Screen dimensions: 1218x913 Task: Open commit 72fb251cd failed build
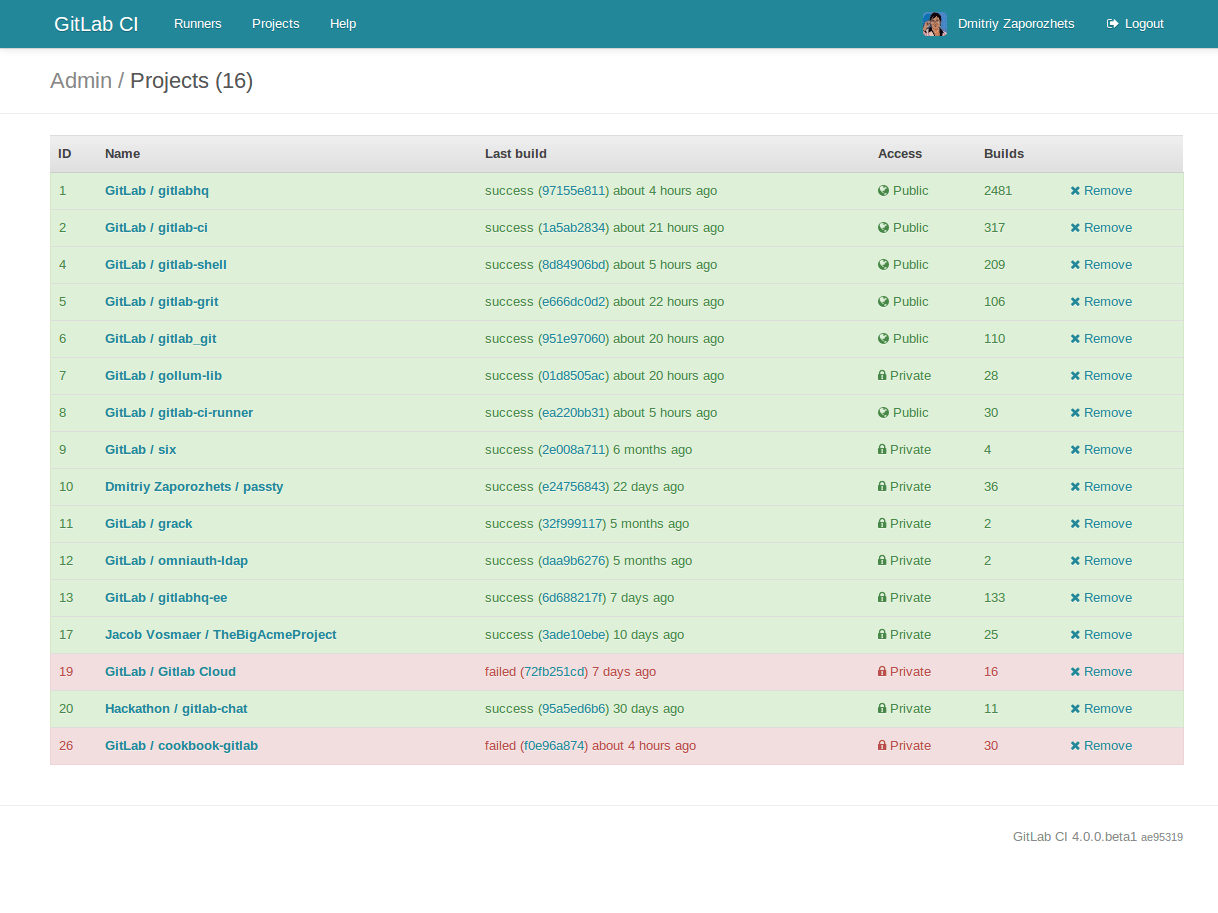tap(554, 672)
